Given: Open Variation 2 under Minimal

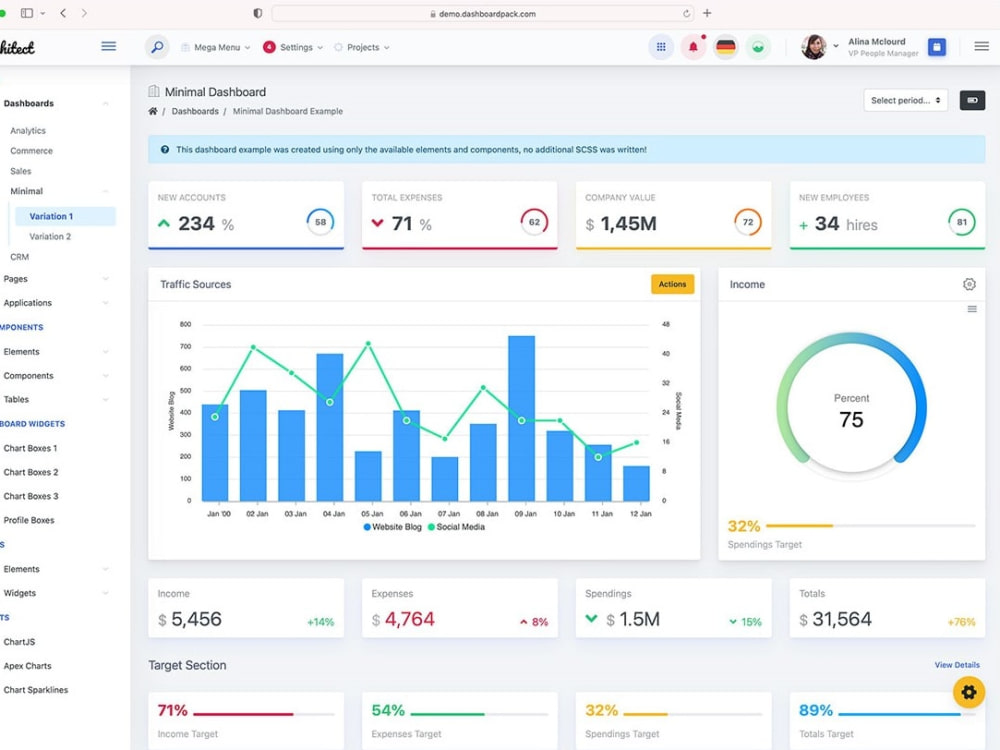Looking at the screenshot, I should (x=50, y=237).
